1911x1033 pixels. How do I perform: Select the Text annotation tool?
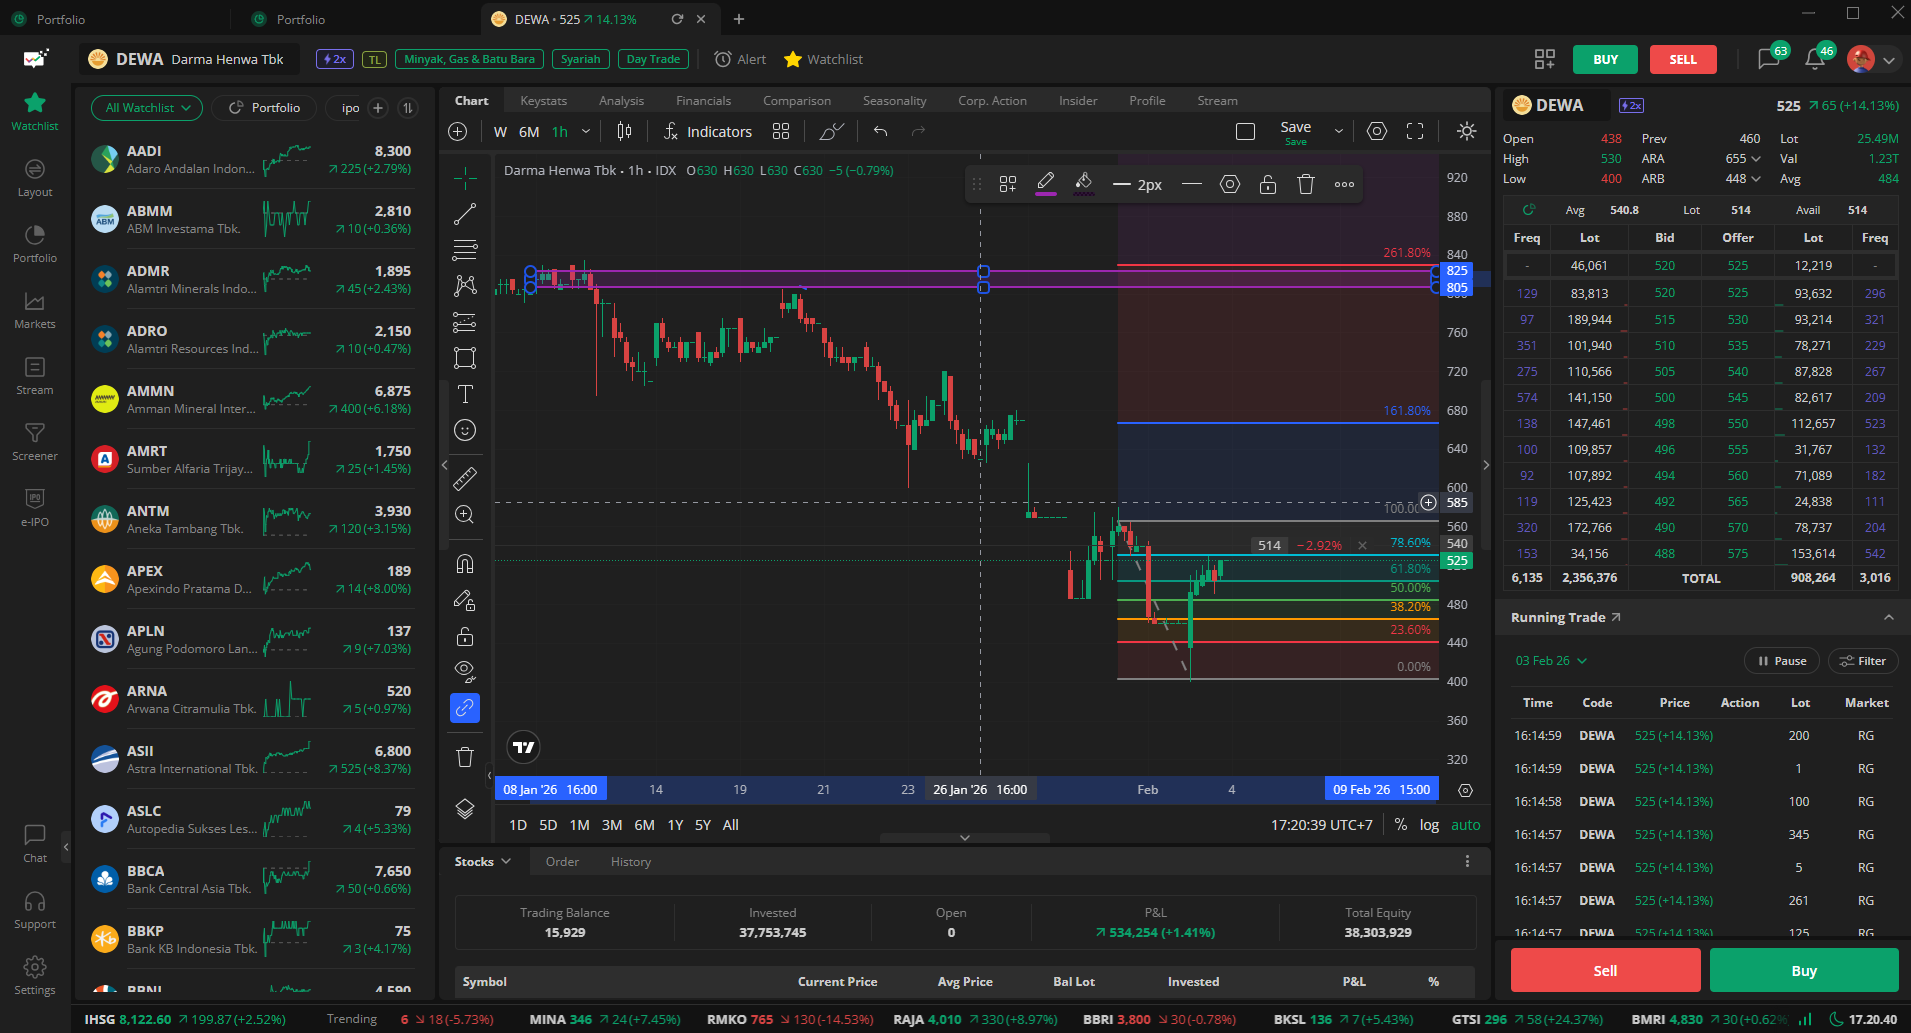(x=465, y=394)
